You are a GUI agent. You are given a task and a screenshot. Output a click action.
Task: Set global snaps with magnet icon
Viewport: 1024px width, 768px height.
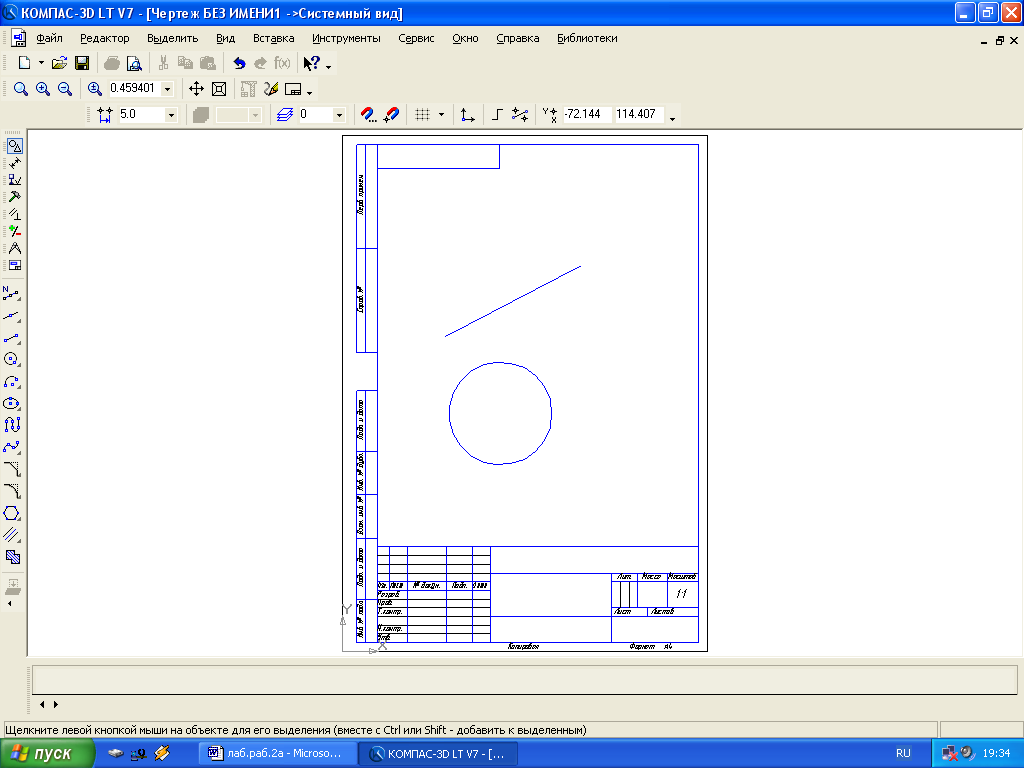coord(368,115)
